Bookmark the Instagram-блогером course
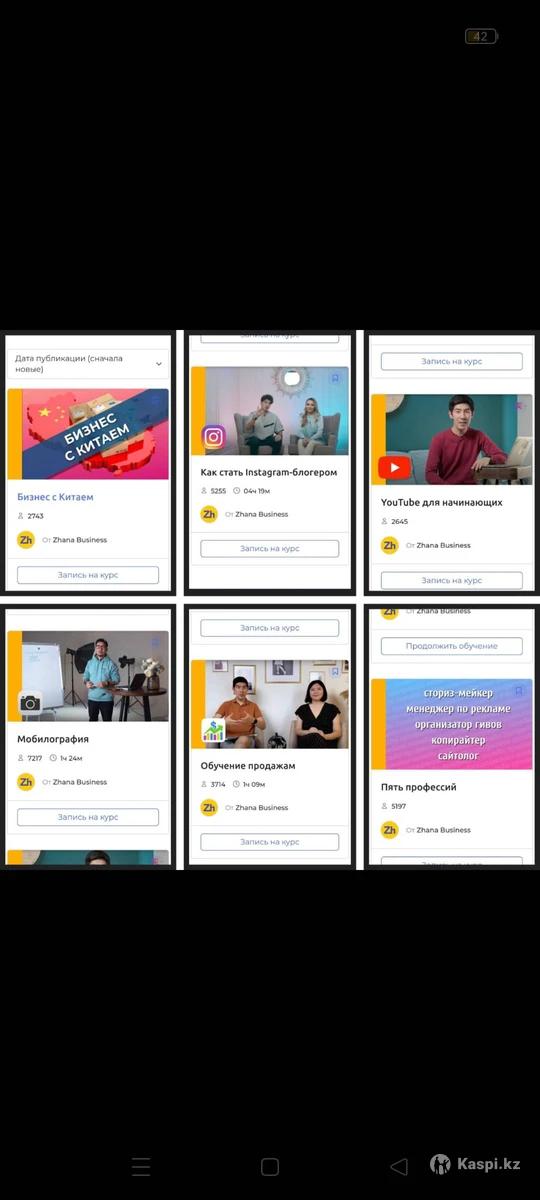 pos(335,379)
